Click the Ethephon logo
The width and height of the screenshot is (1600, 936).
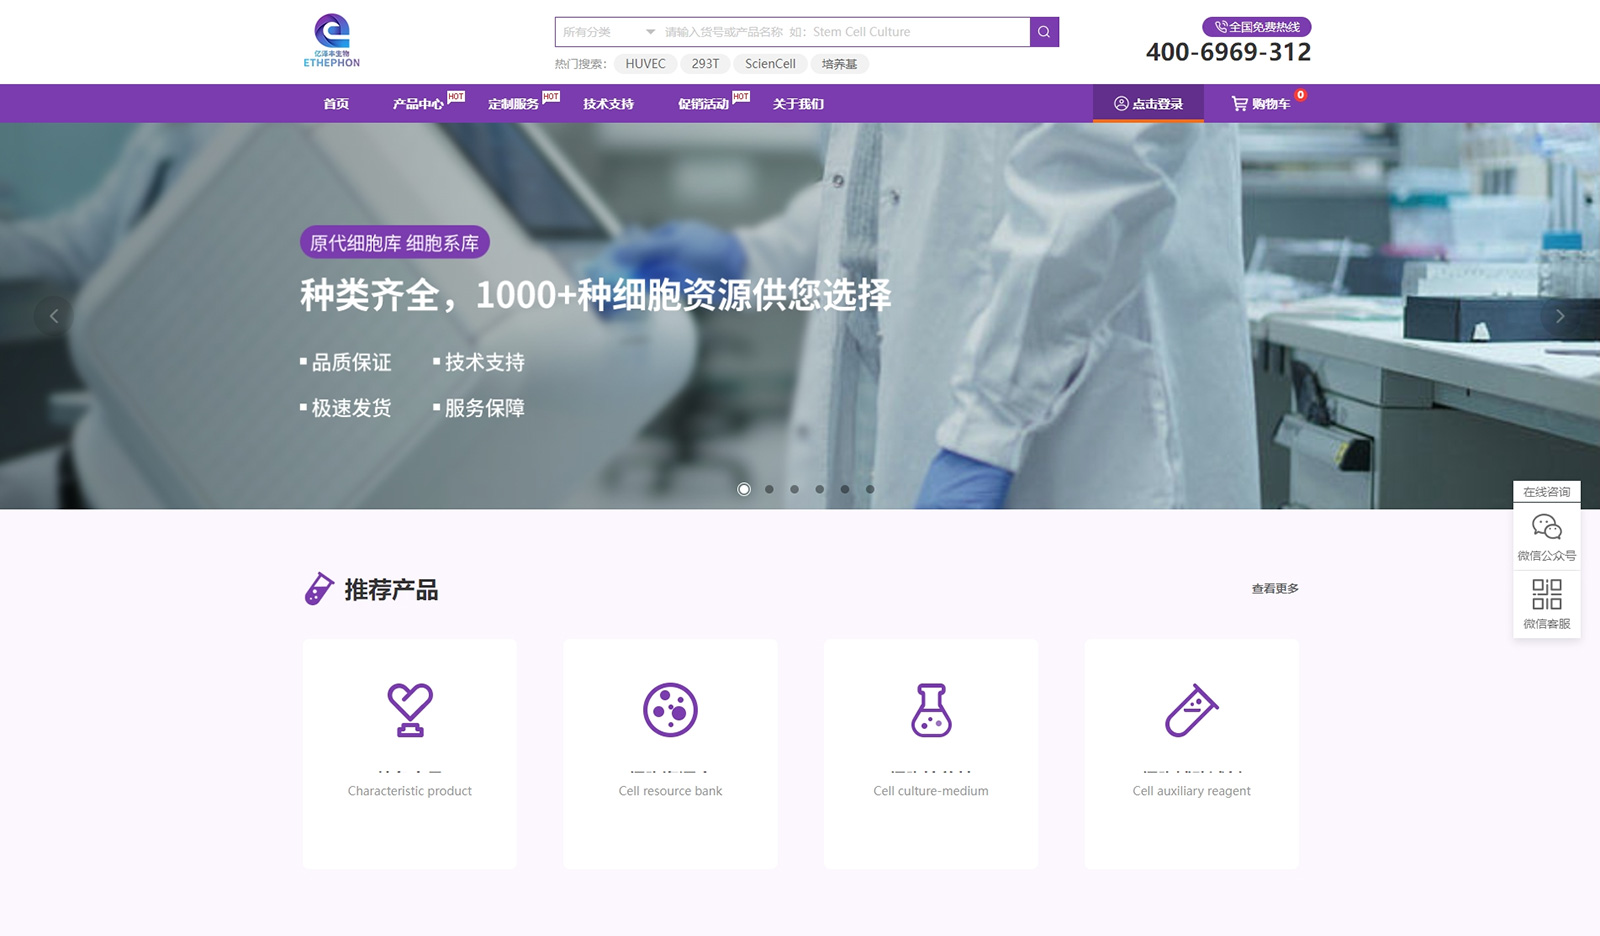(x=332, y=41)
